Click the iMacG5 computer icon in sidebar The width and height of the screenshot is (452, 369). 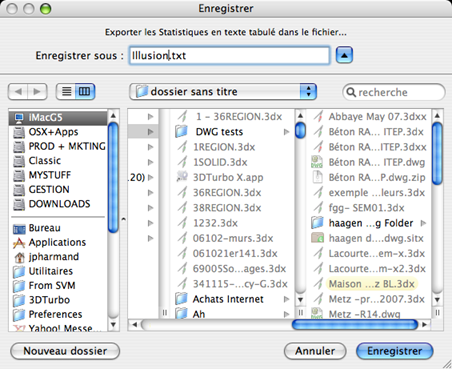click(19, 117)
